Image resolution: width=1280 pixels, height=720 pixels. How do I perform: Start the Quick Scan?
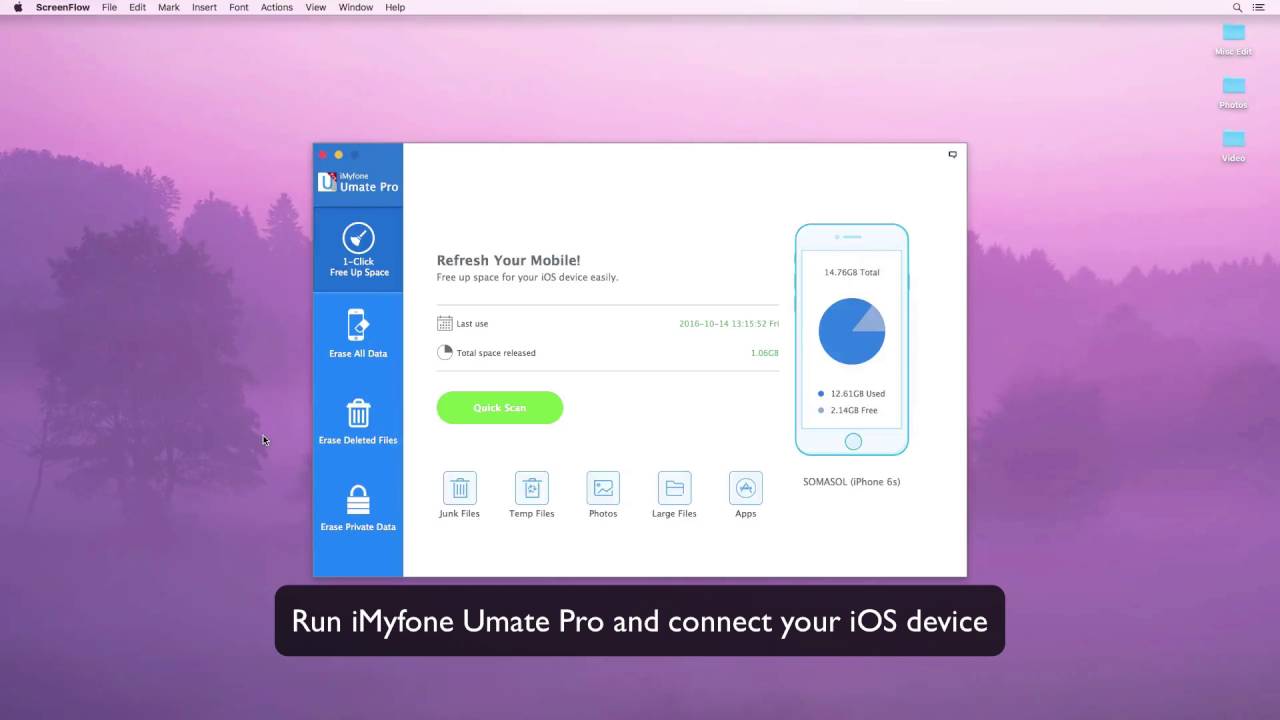(500, 408)
